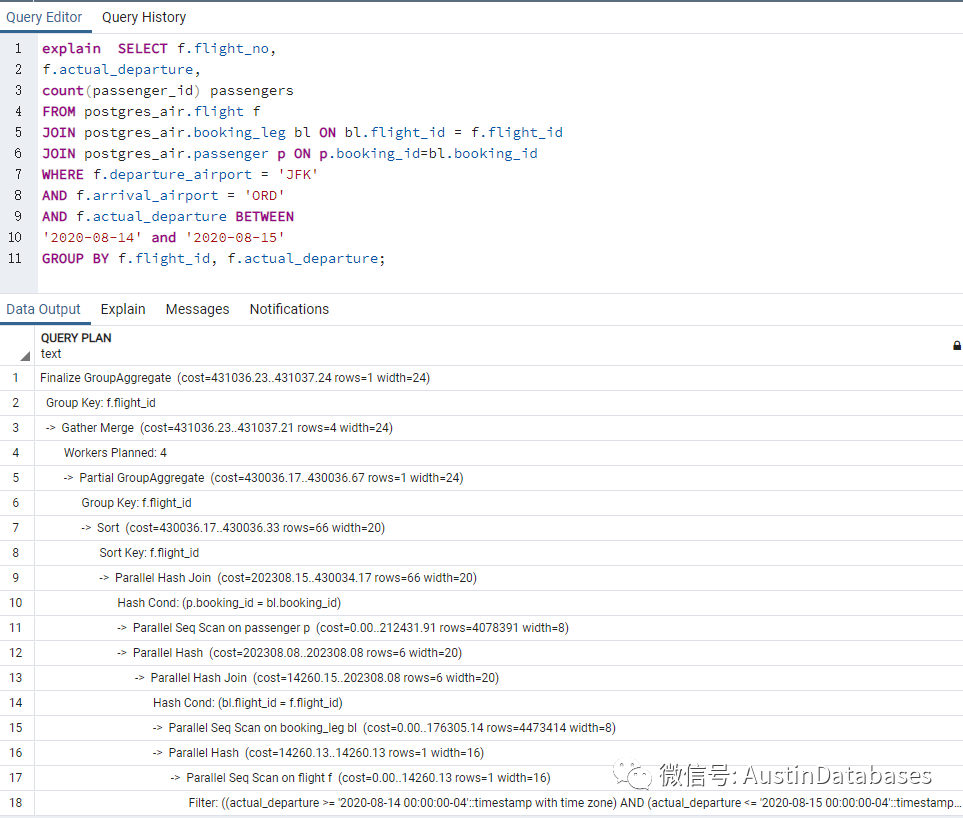Viewport: 963px width, 818px height.
Task: Select the 'Partial GroupAggregate' plan row
Action: 499,478
